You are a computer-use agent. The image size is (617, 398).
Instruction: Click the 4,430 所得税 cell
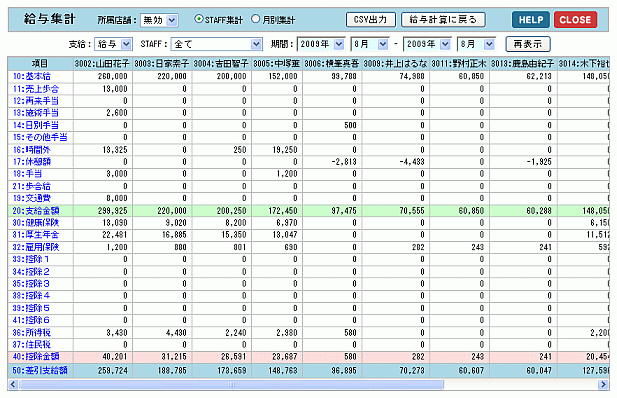click(x=162, y=333)
